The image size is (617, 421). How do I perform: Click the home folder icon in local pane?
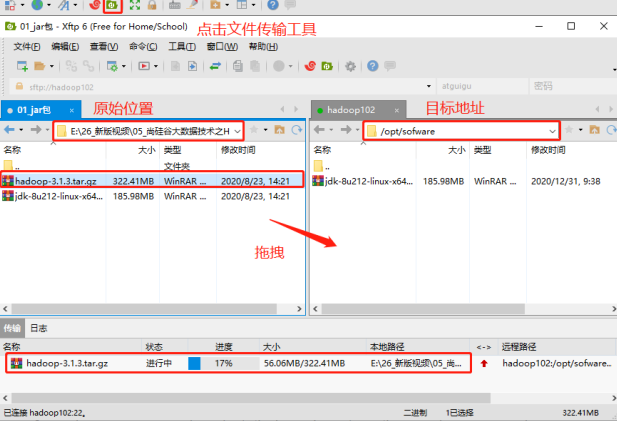point(279,129)
